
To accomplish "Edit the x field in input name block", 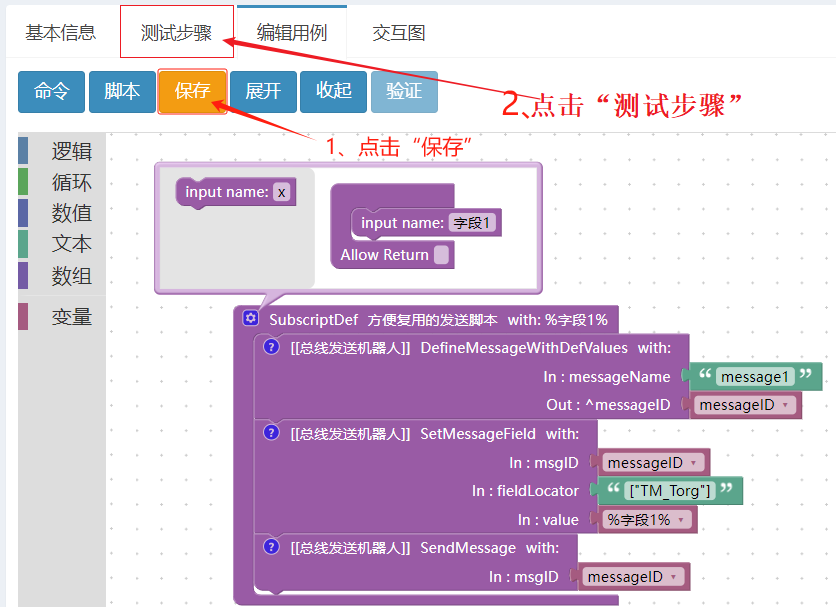I will [282, 192].
